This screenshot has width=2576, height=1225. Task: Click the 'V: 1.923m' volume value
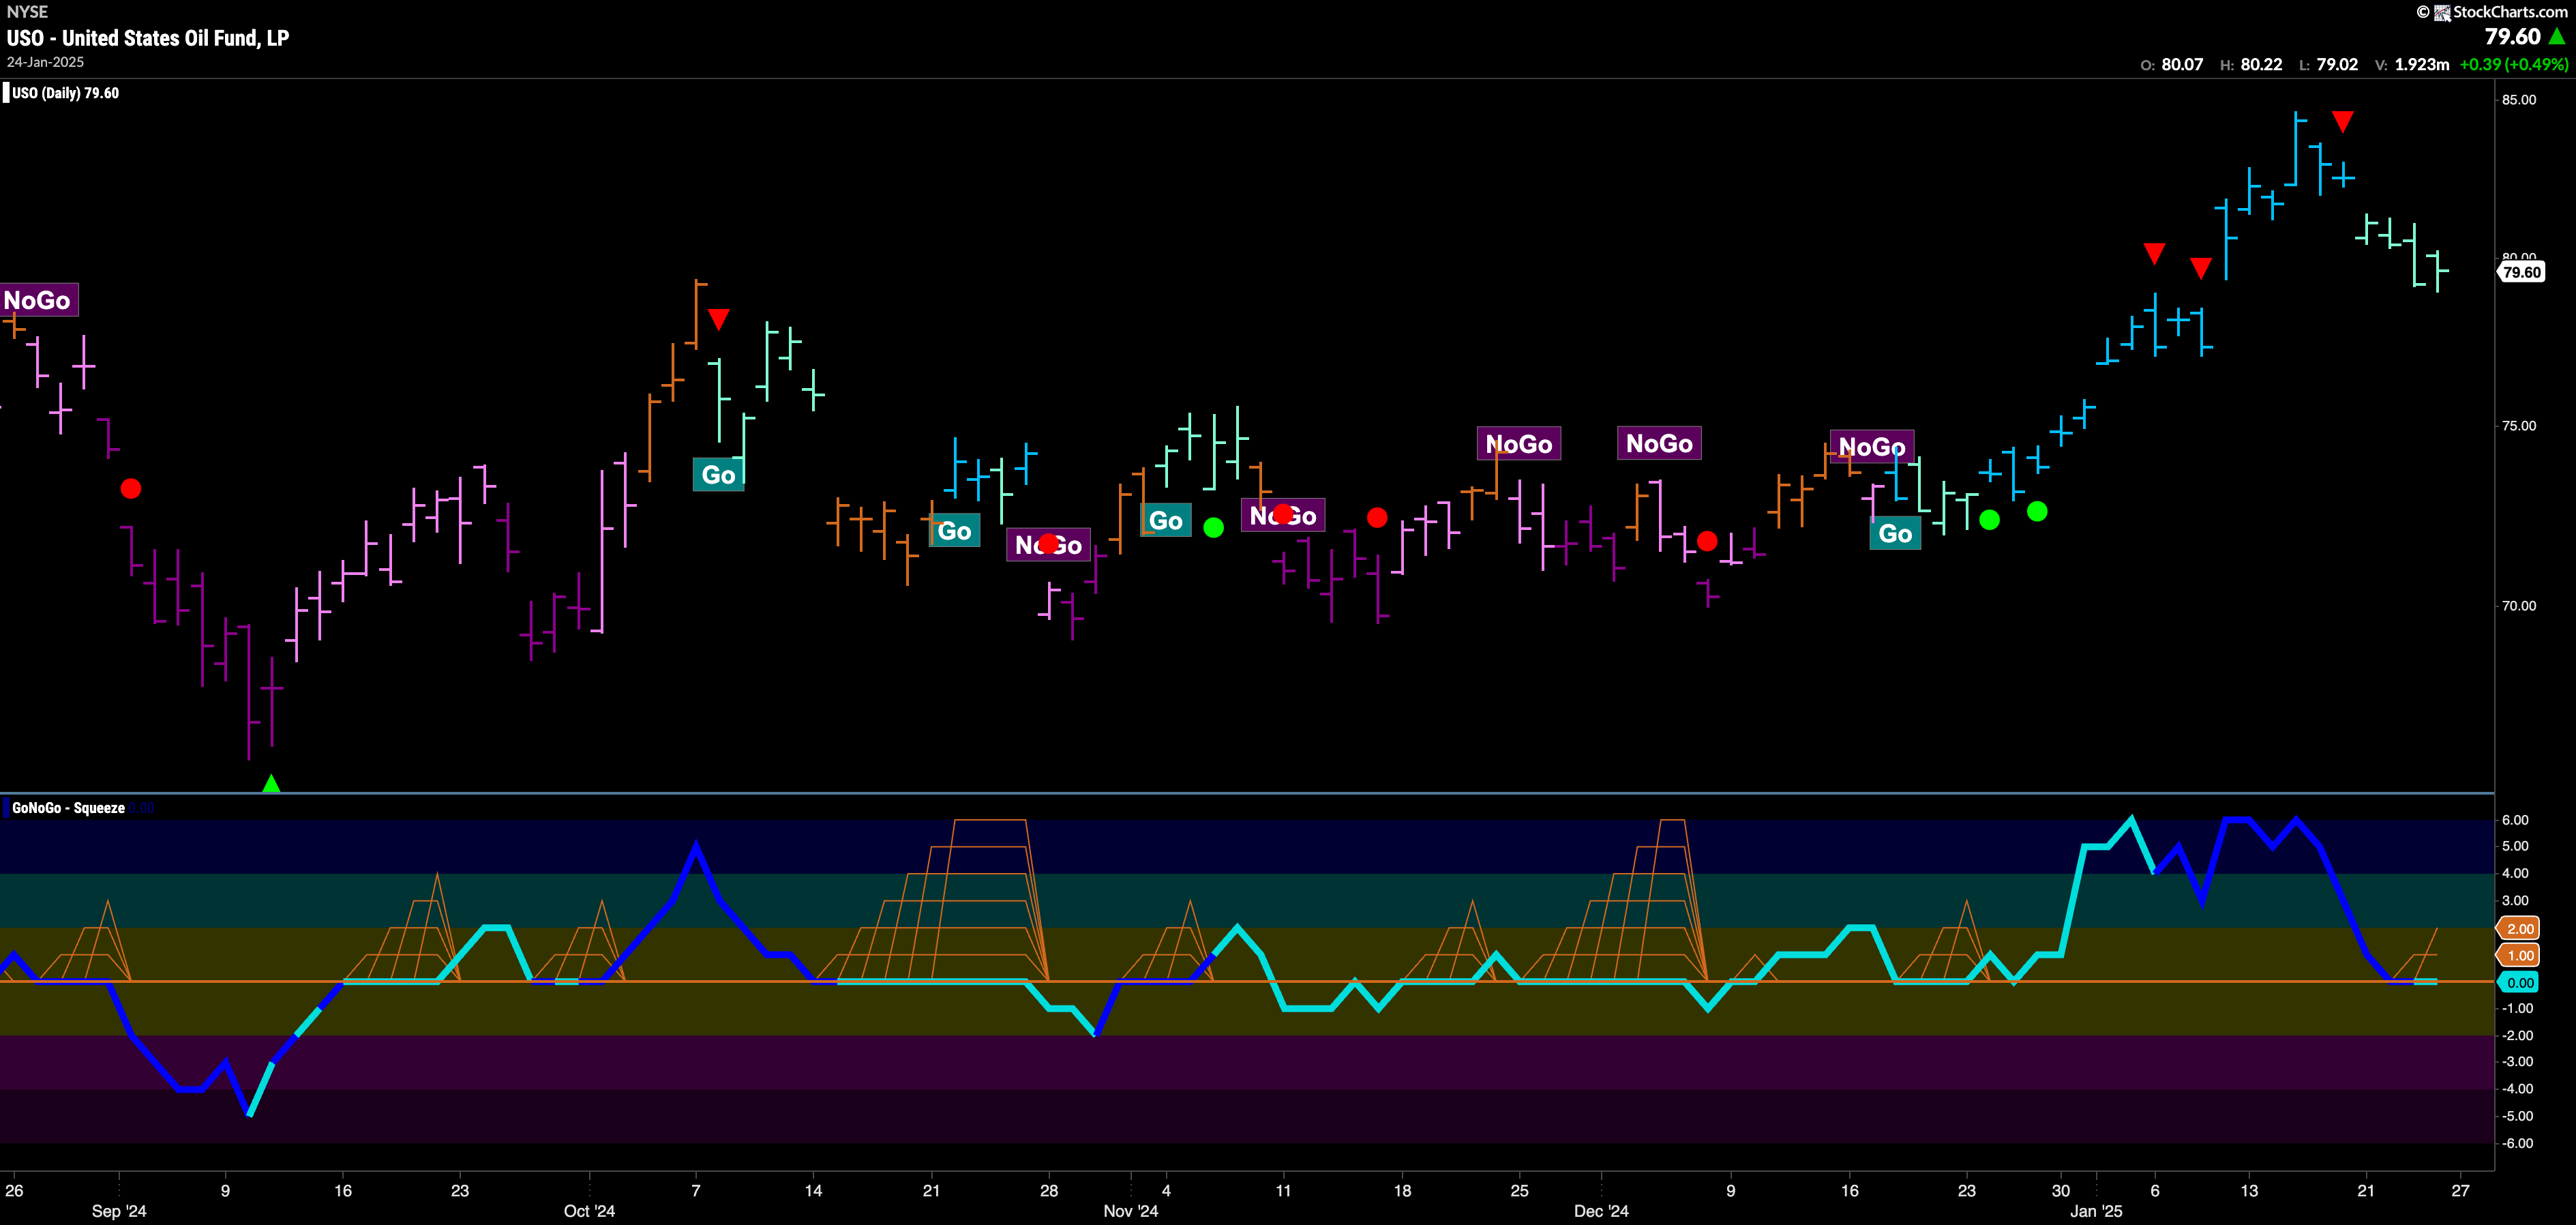click(x=2412, y=65)
